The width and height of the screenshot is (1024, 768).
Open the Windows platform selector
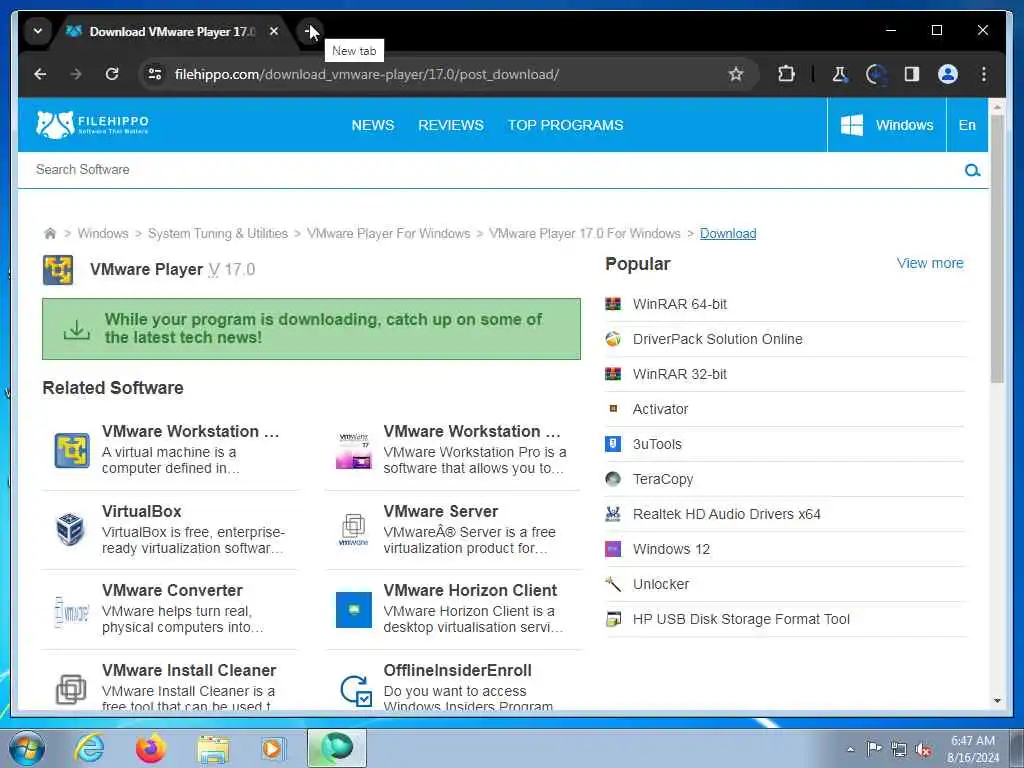click(887, 125)
